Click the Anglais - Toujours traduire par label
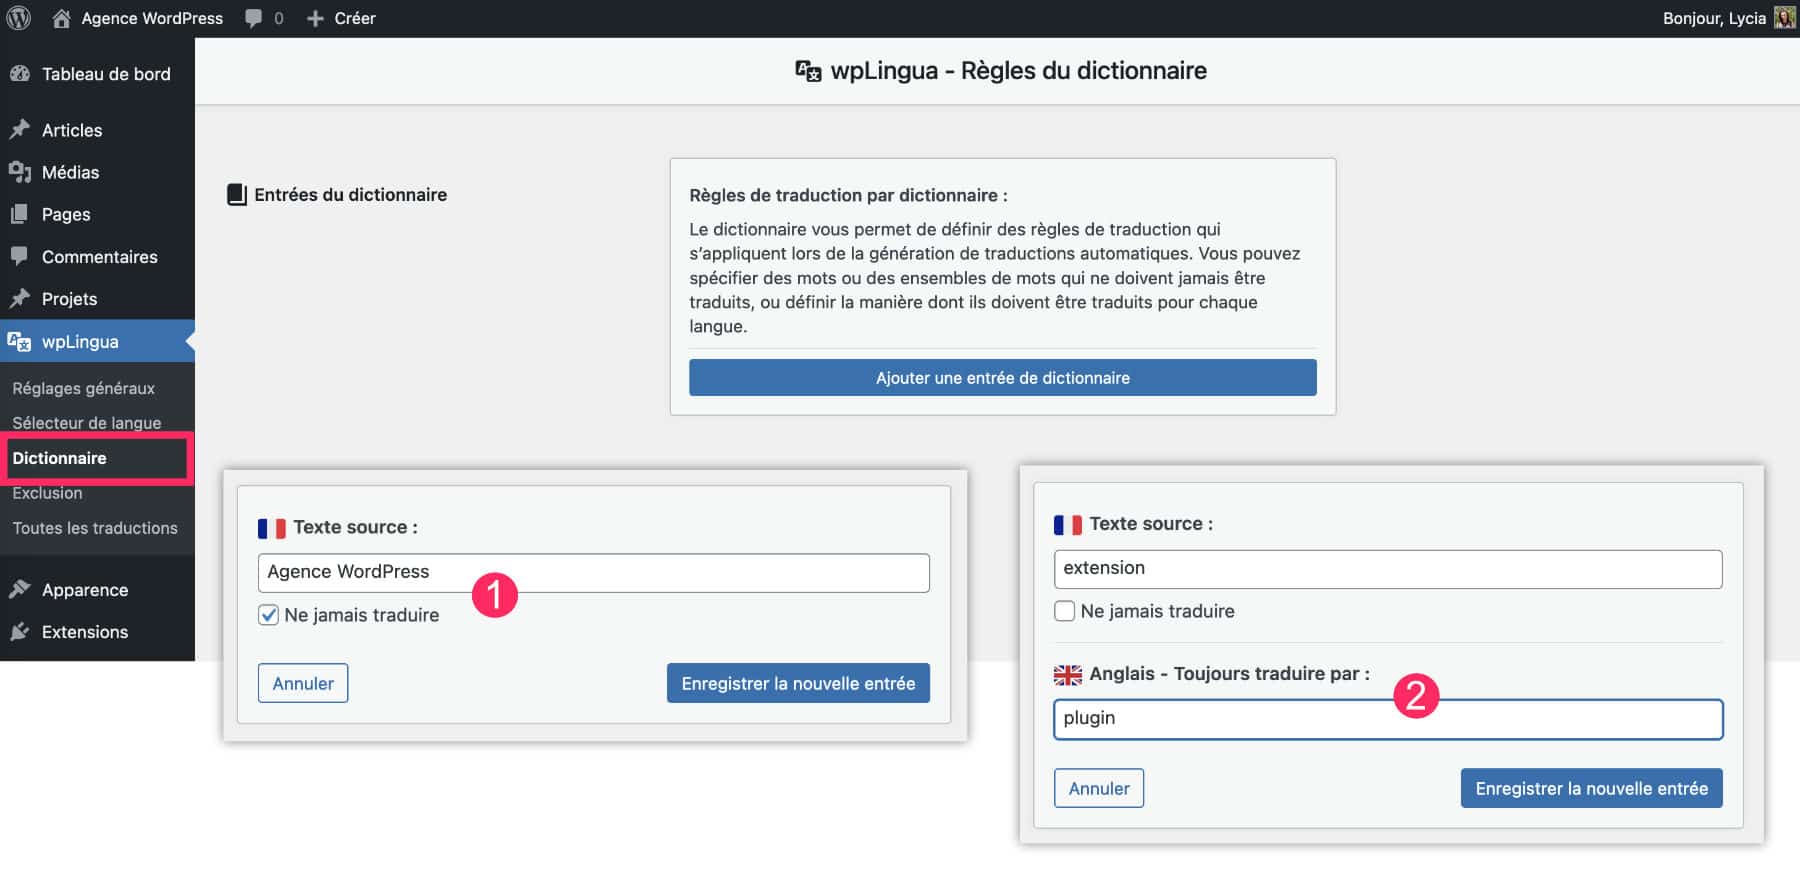 click(x=1229, y=674)
